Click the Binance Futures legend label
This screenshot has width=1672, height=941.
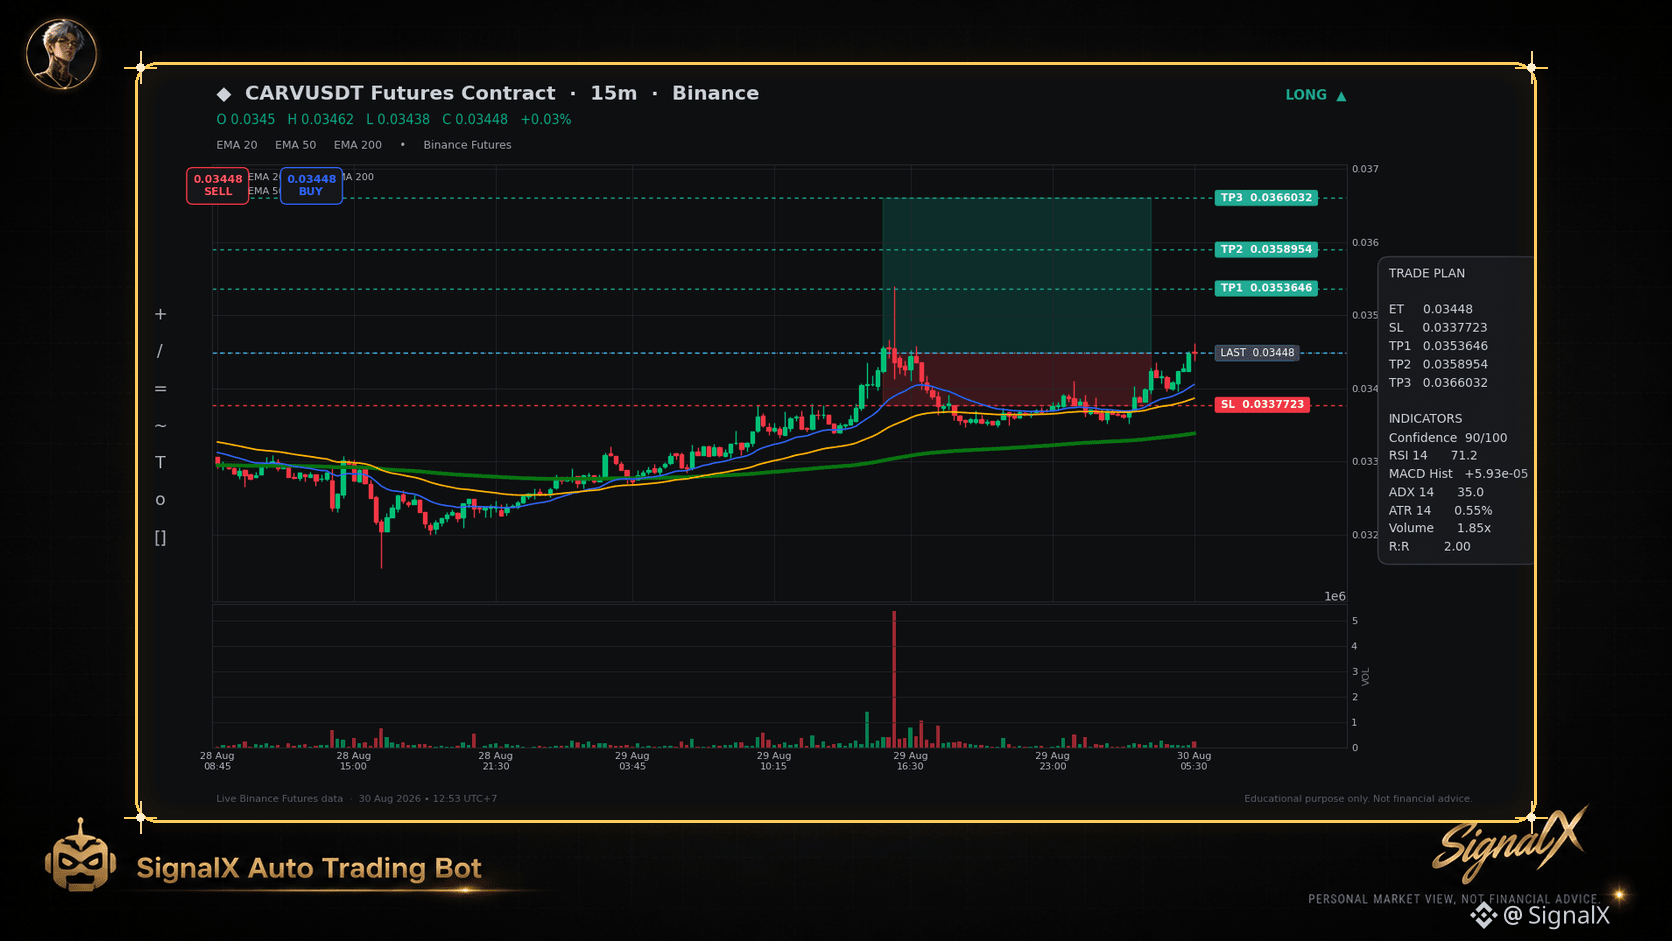tap(467, 145)
